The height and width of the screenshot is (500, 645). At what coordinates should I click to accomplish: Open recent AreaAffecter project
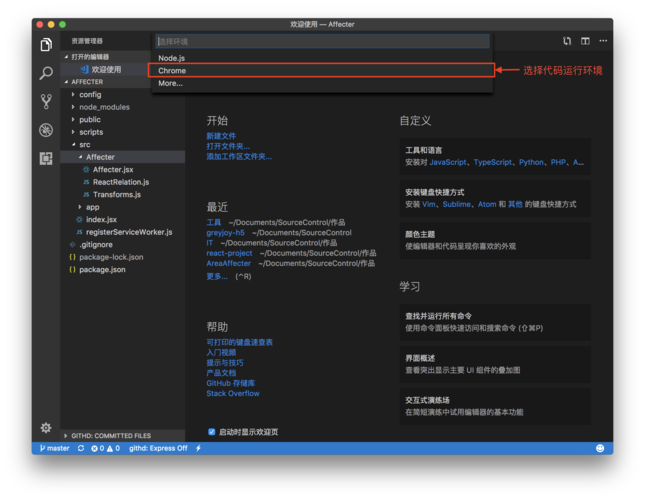228,264
